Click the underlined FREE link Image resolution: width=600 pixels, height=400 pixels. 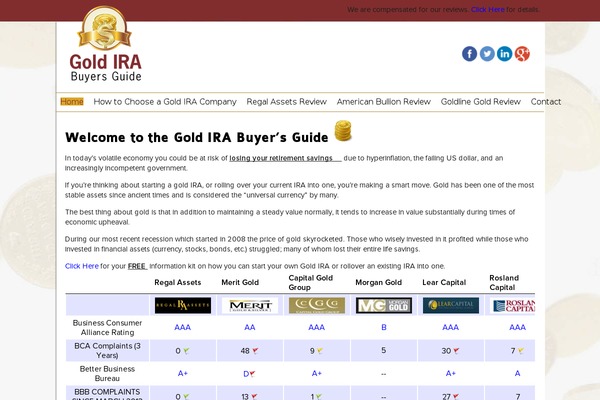click(137, 266)
